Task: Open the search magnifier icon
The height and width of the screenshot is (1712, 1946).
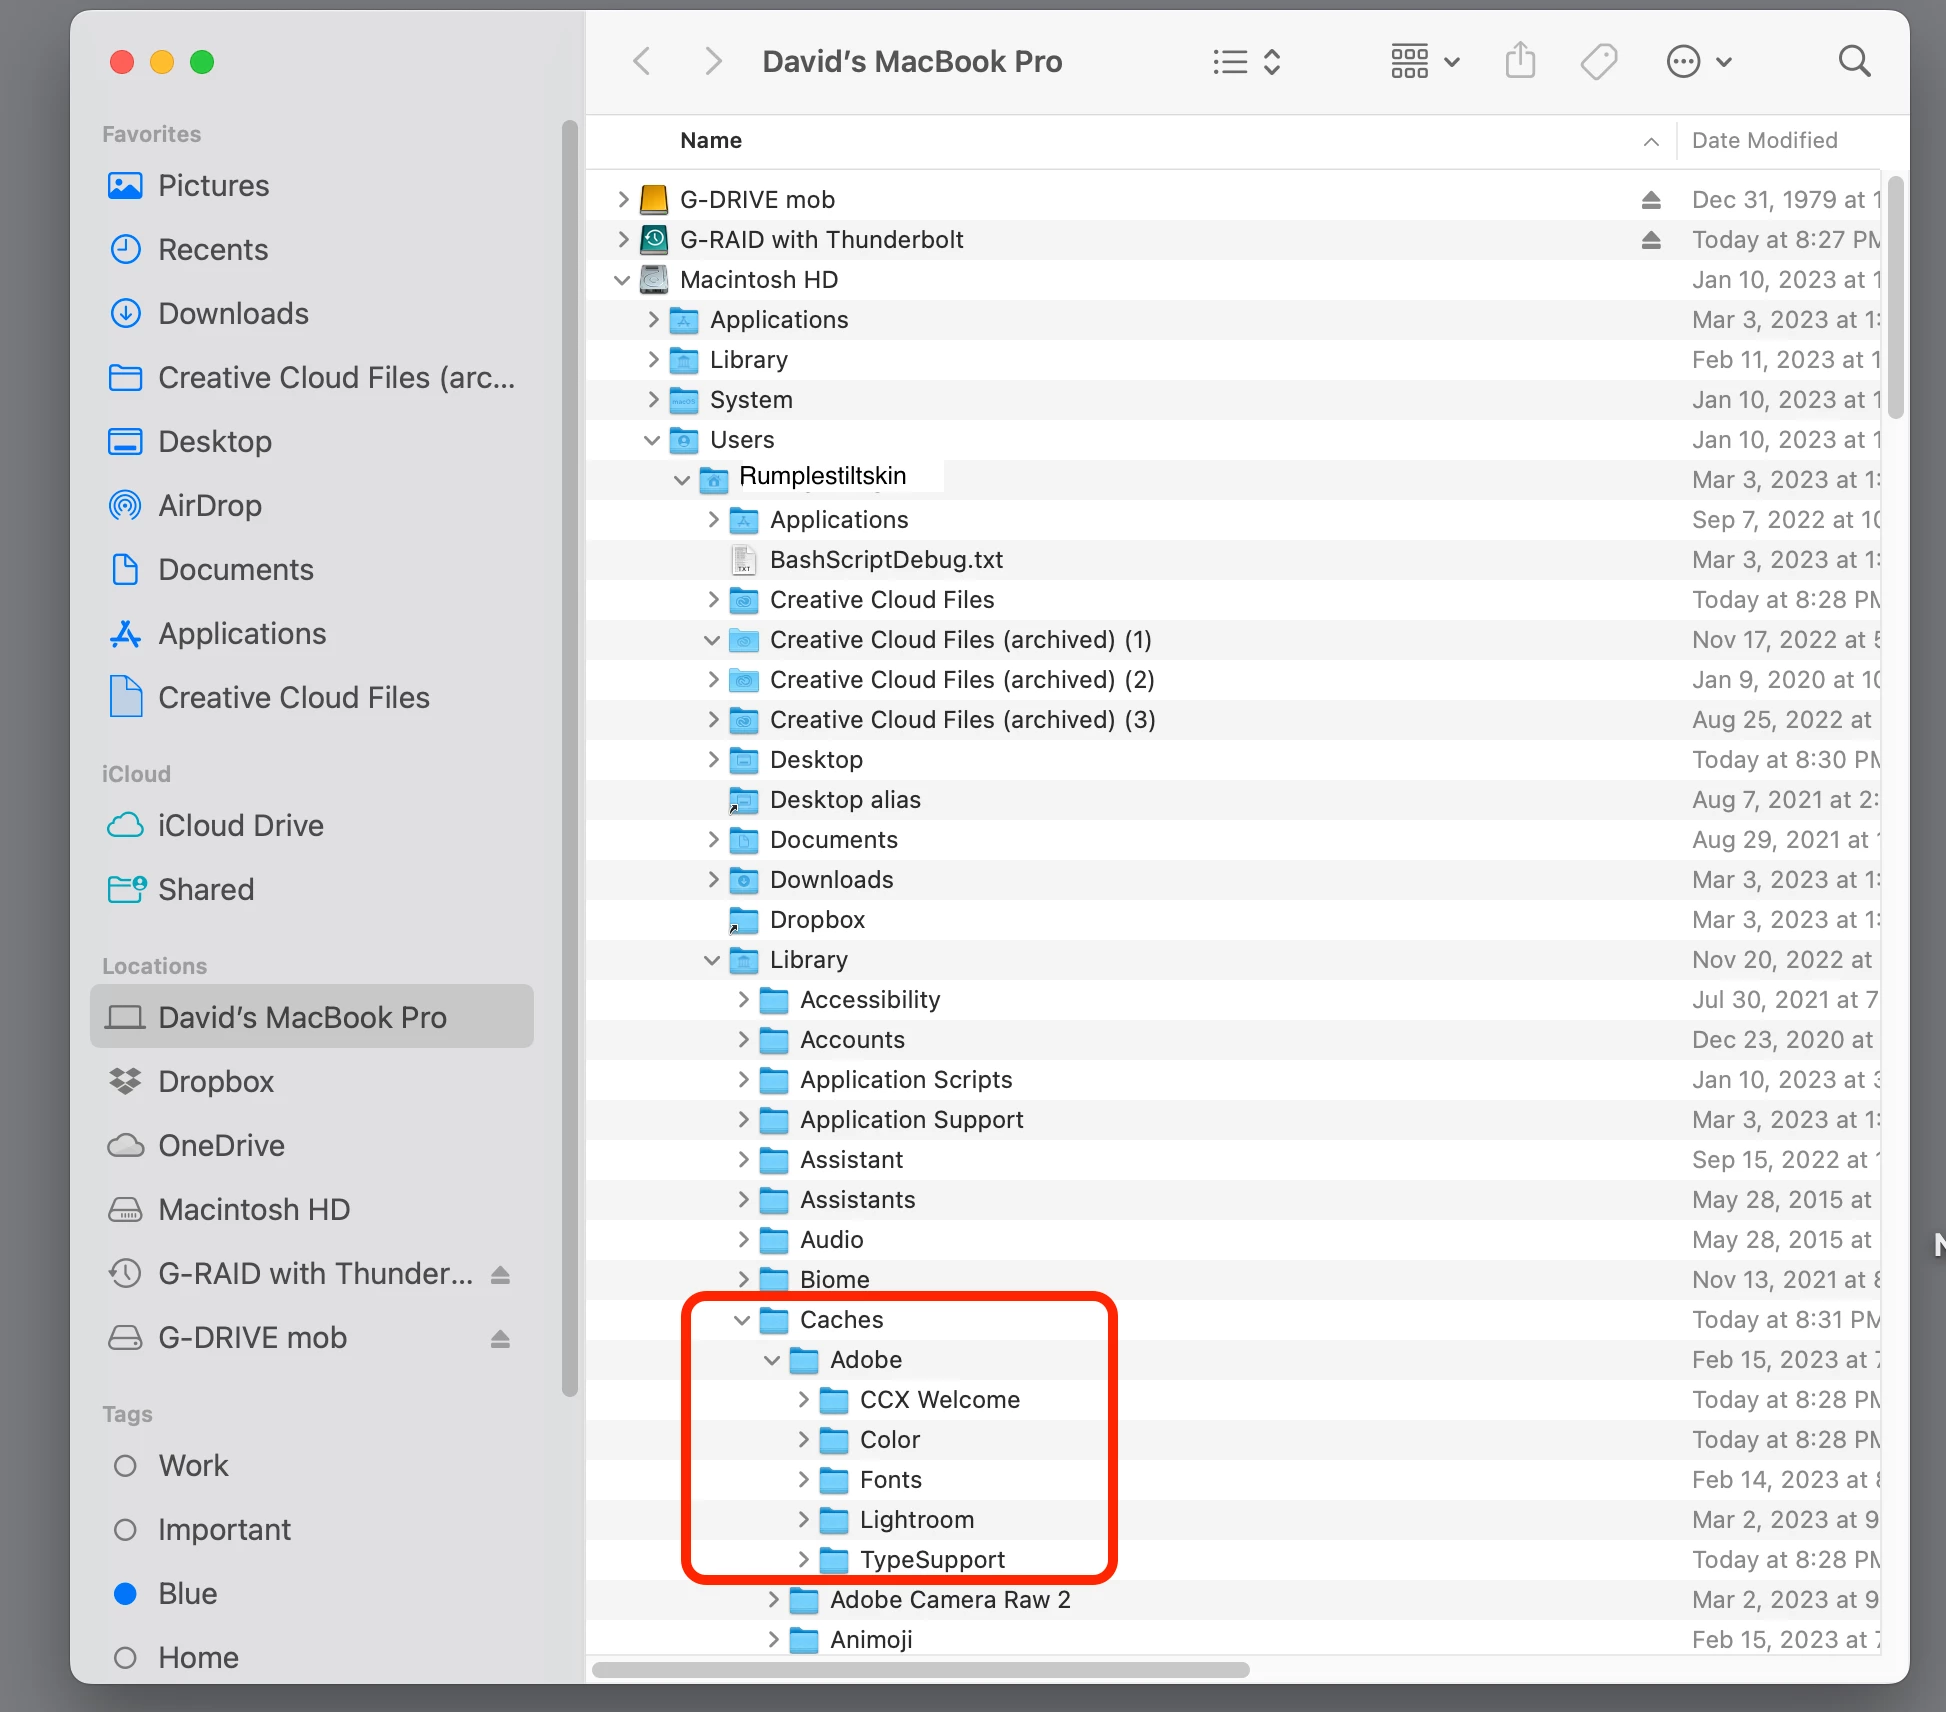Action: pyautogui.click(x=1854, y=62)
